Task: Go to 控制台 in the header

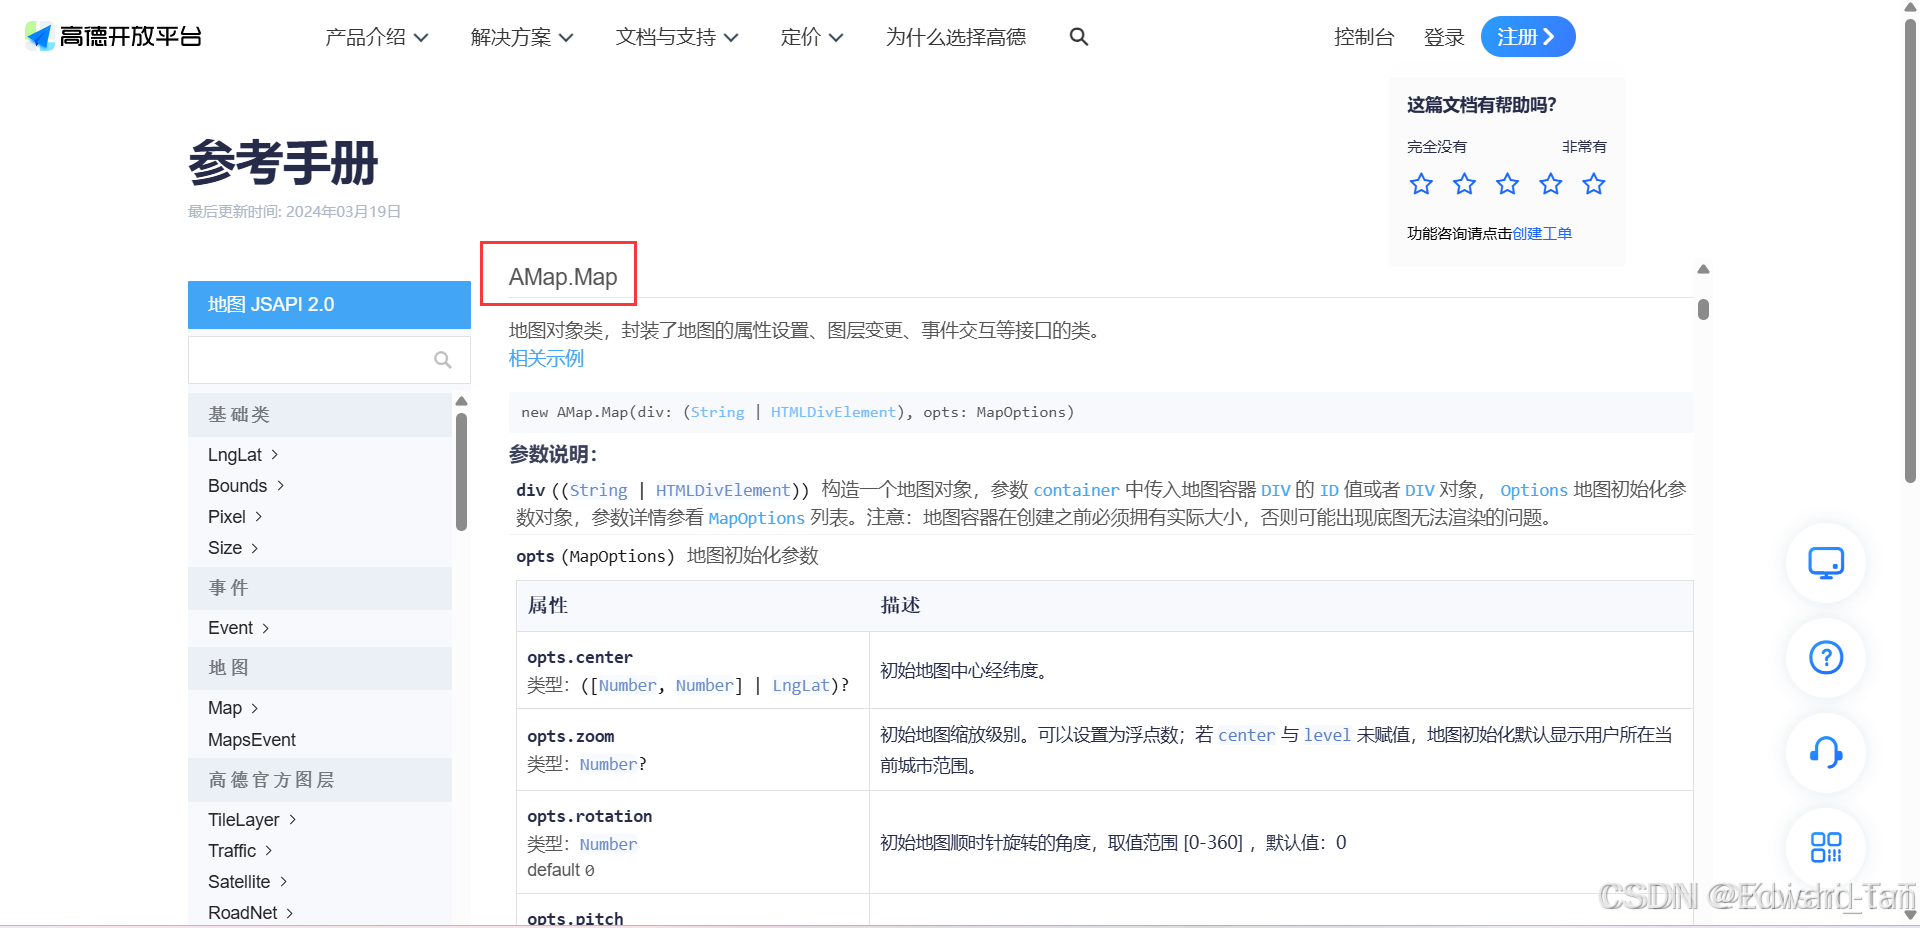Action: point(1364,37)
